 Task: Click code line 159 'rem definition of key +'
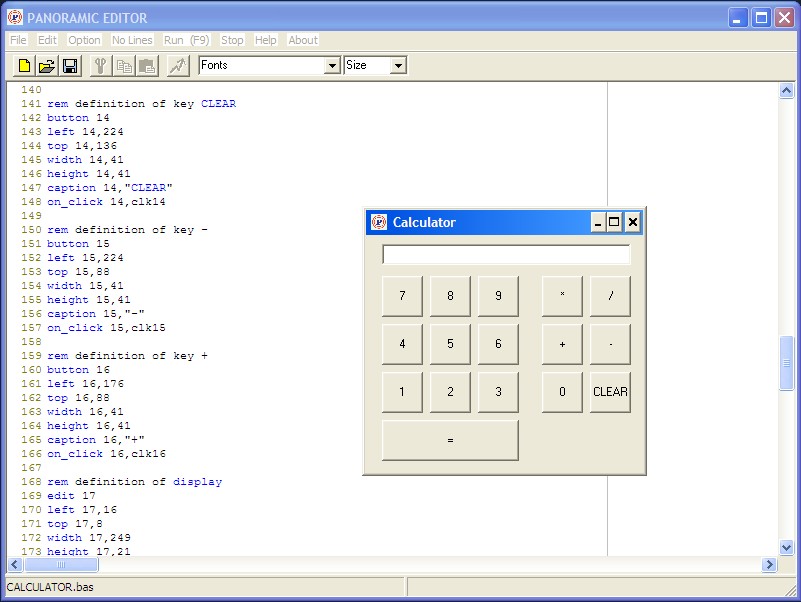[x=127, y=356]
